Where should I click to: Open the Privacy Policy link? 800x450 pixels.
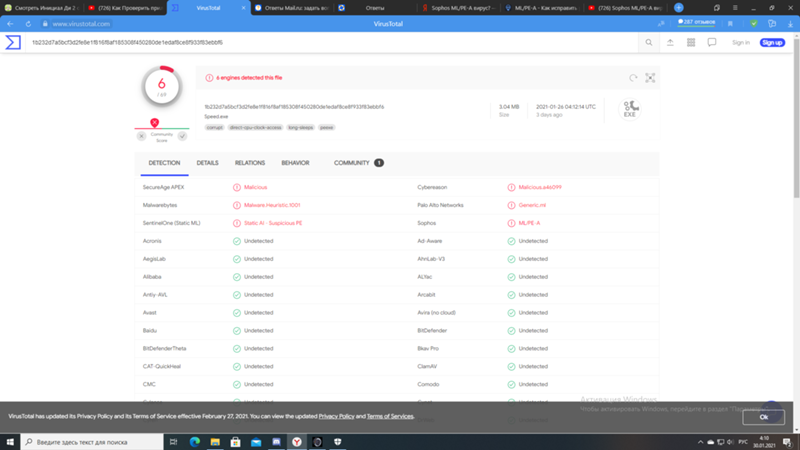pyautogui.click(x=336, y=416)
